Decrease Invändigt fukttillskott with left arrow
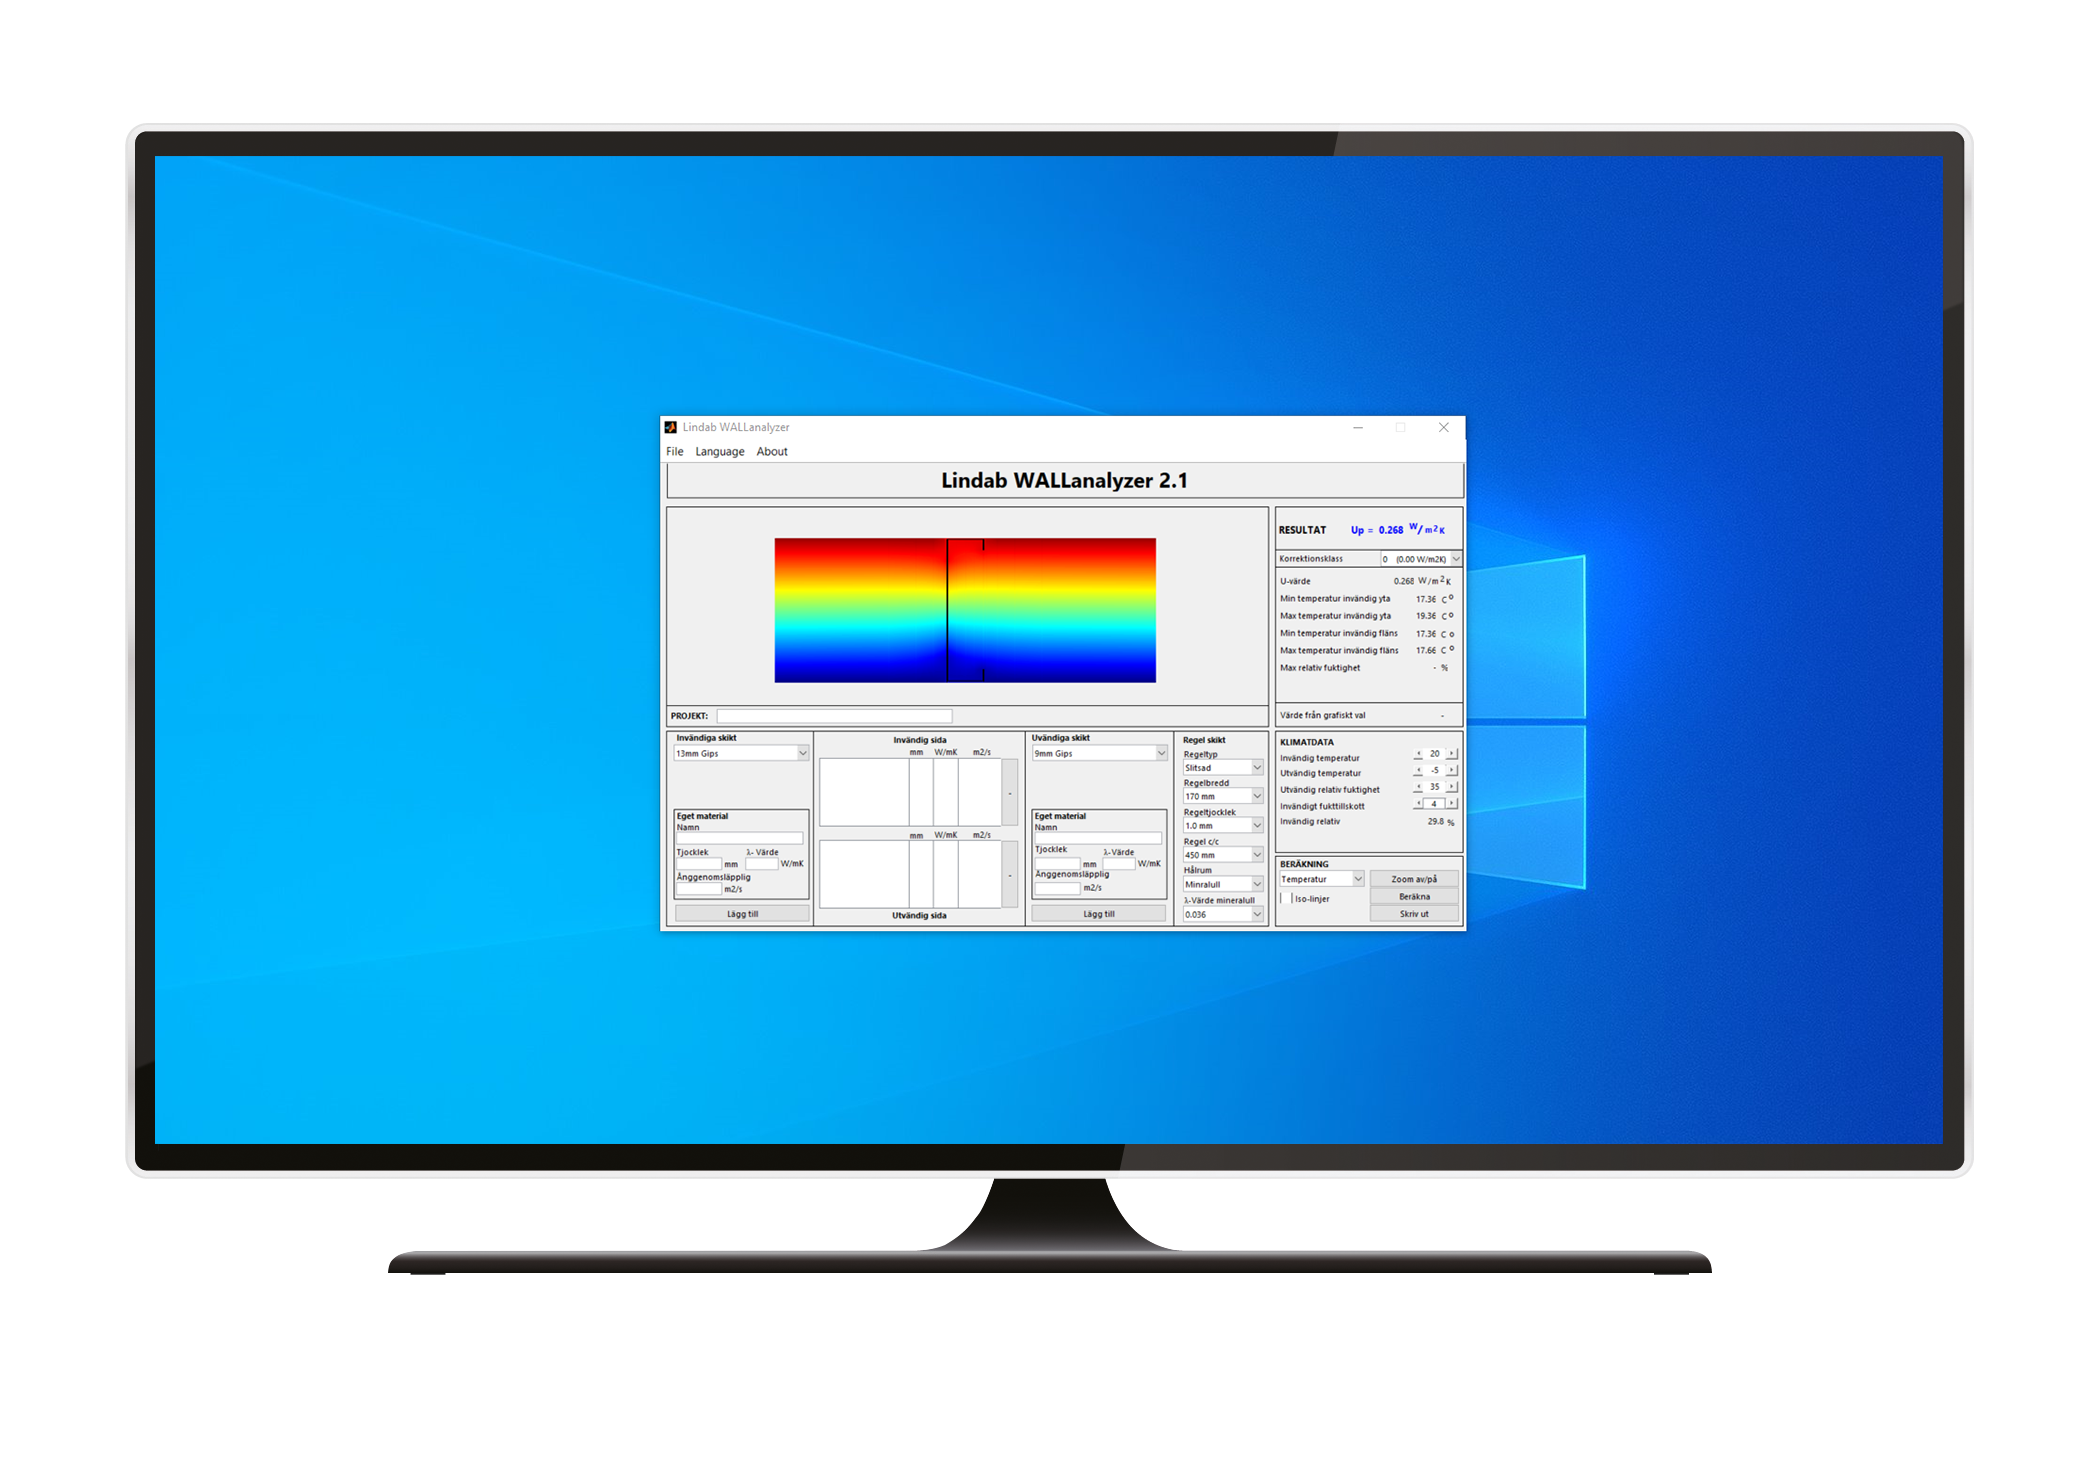Screen dimensions: 2083x1458 click(x=1418, y=803)
